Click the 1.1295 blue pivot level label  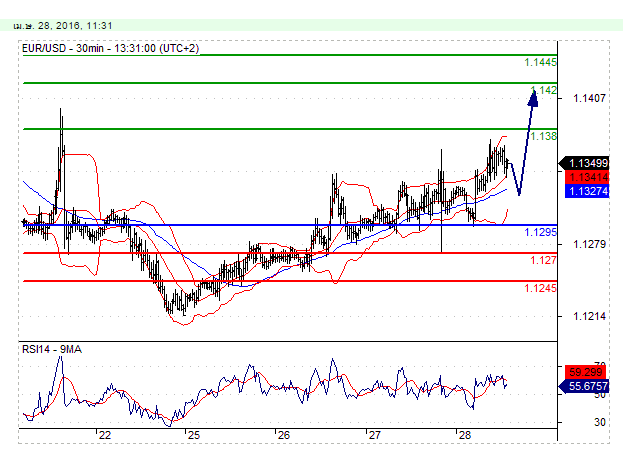tap(541, 232)
